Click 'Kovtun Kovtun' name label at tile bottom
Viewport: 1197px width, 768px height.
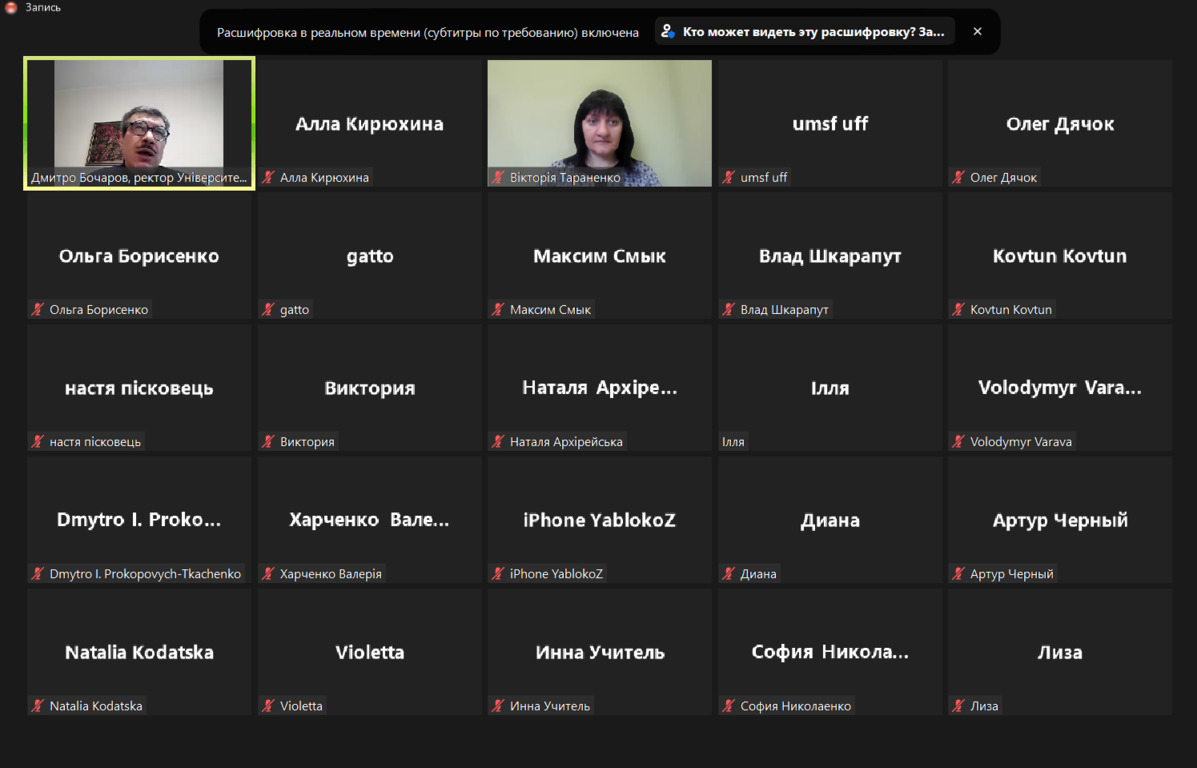click(1011, 309)
